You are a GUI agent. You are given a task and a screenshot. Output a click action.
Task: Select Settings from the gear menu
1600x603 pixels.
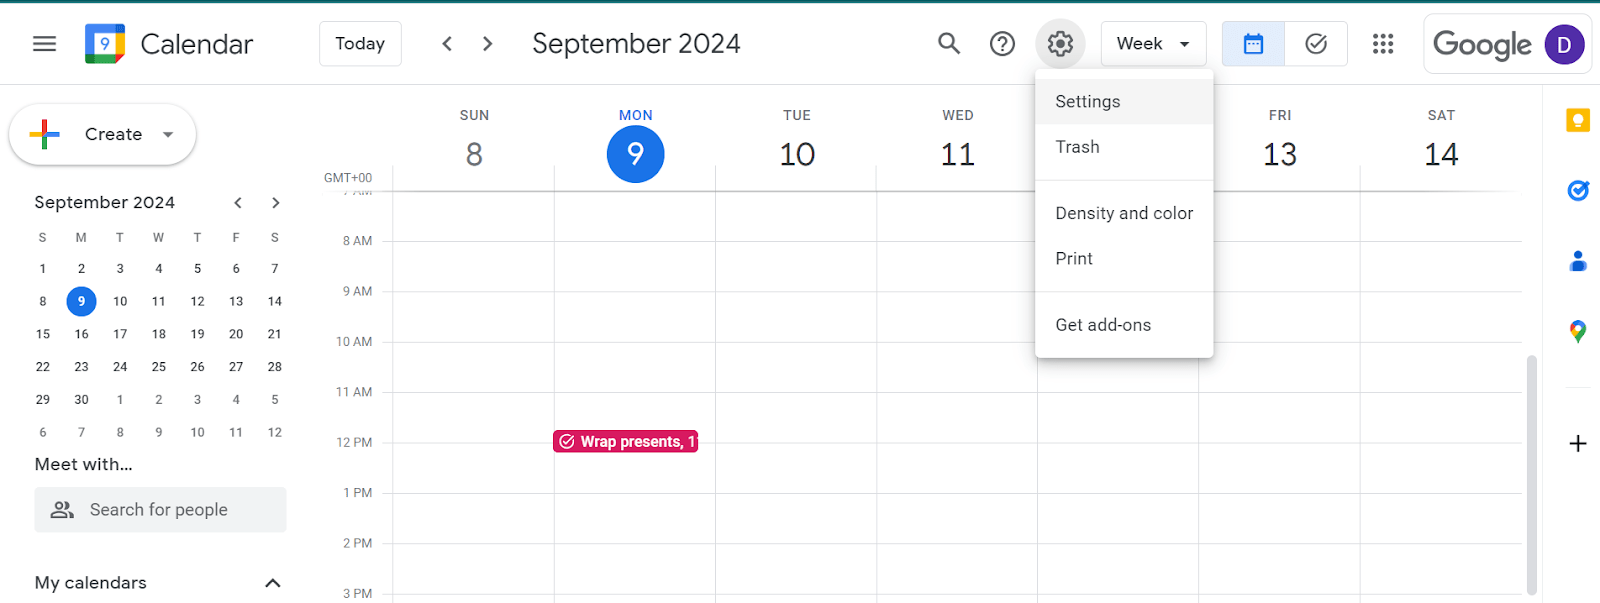click(1088, 102)
